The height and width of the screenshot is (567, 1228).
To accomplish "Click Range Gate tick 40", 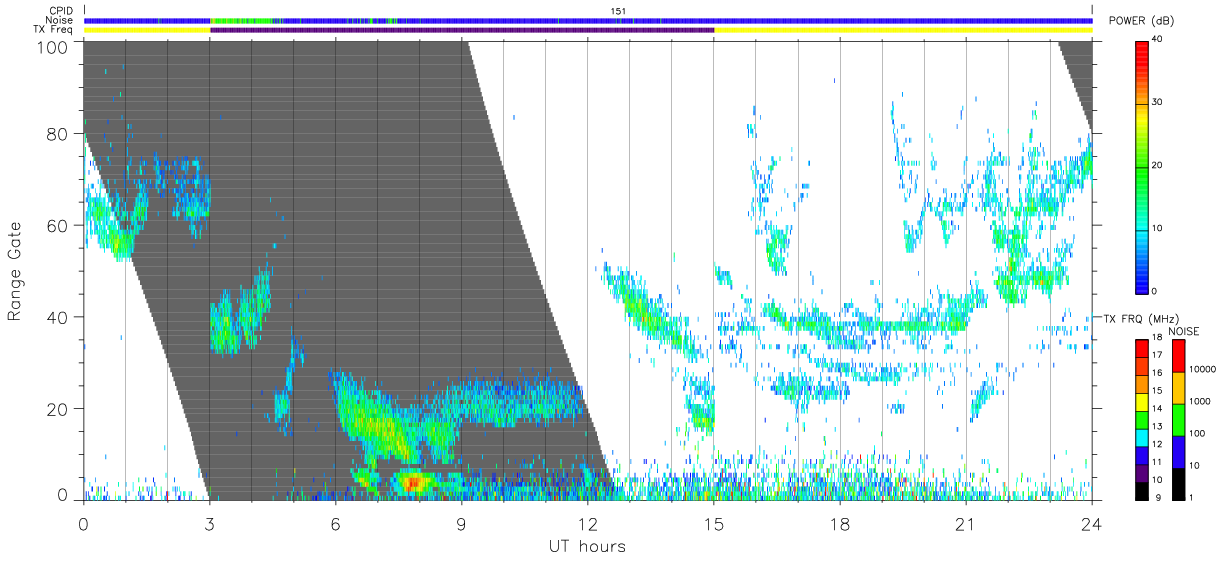I will pyautogui.click(x=59, y=318).
